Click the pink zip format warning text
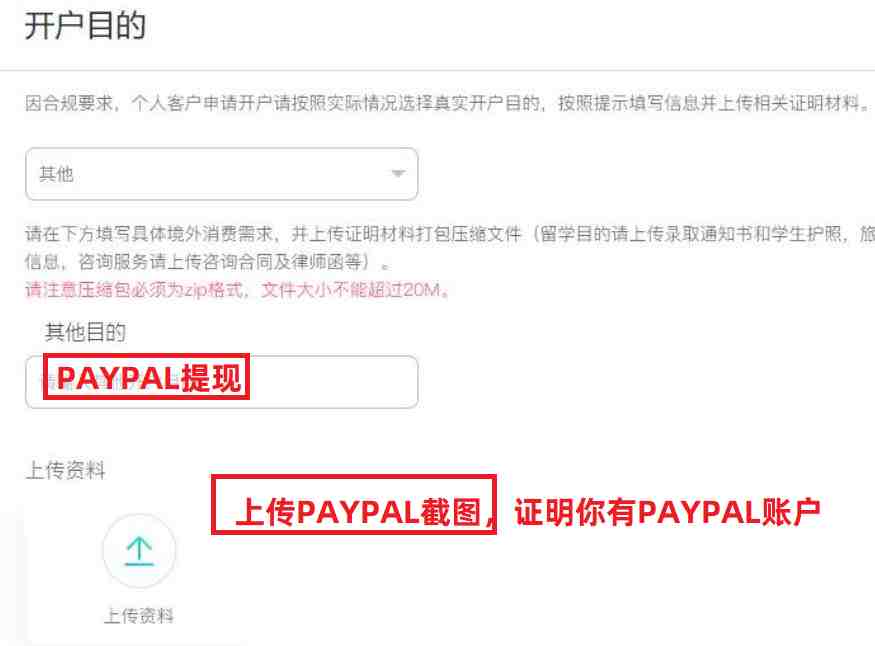 [237, 290]
